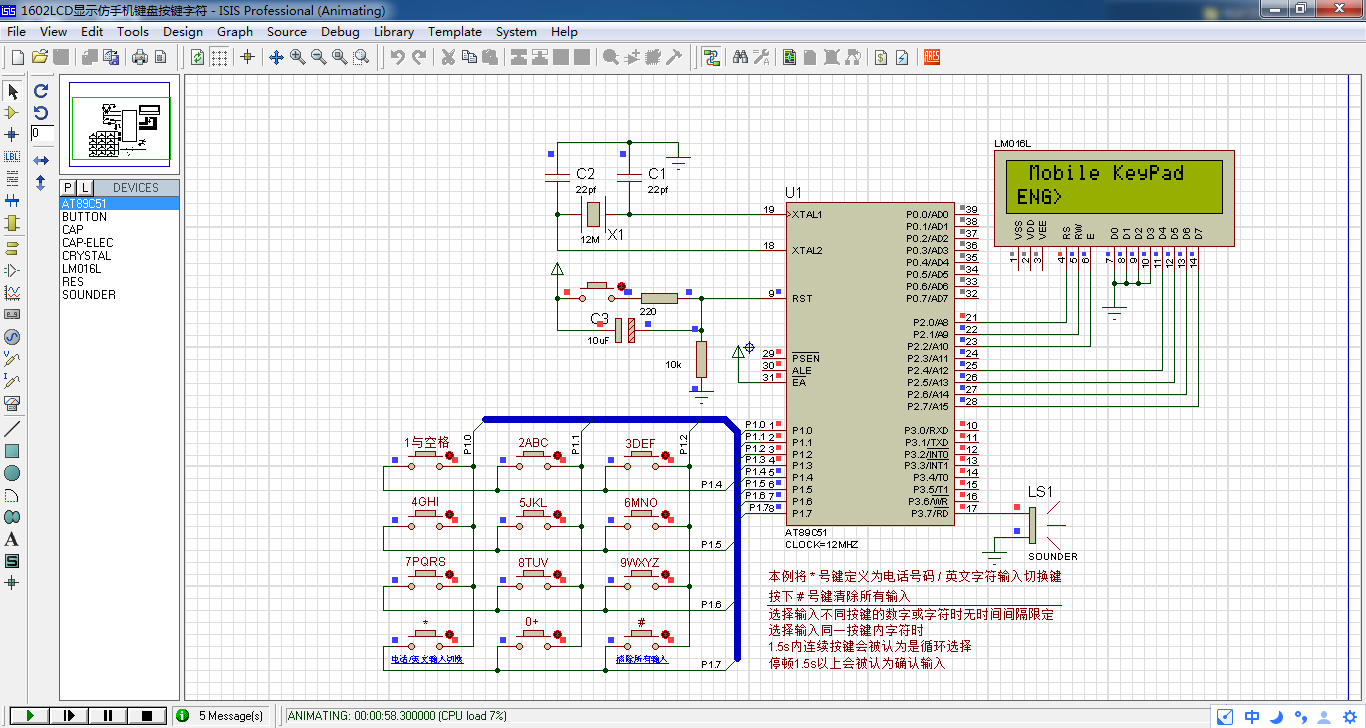The height and width of the screenshot is (728, 1366).
Task: Click the pan/center view icon
Action: [277, 57]
